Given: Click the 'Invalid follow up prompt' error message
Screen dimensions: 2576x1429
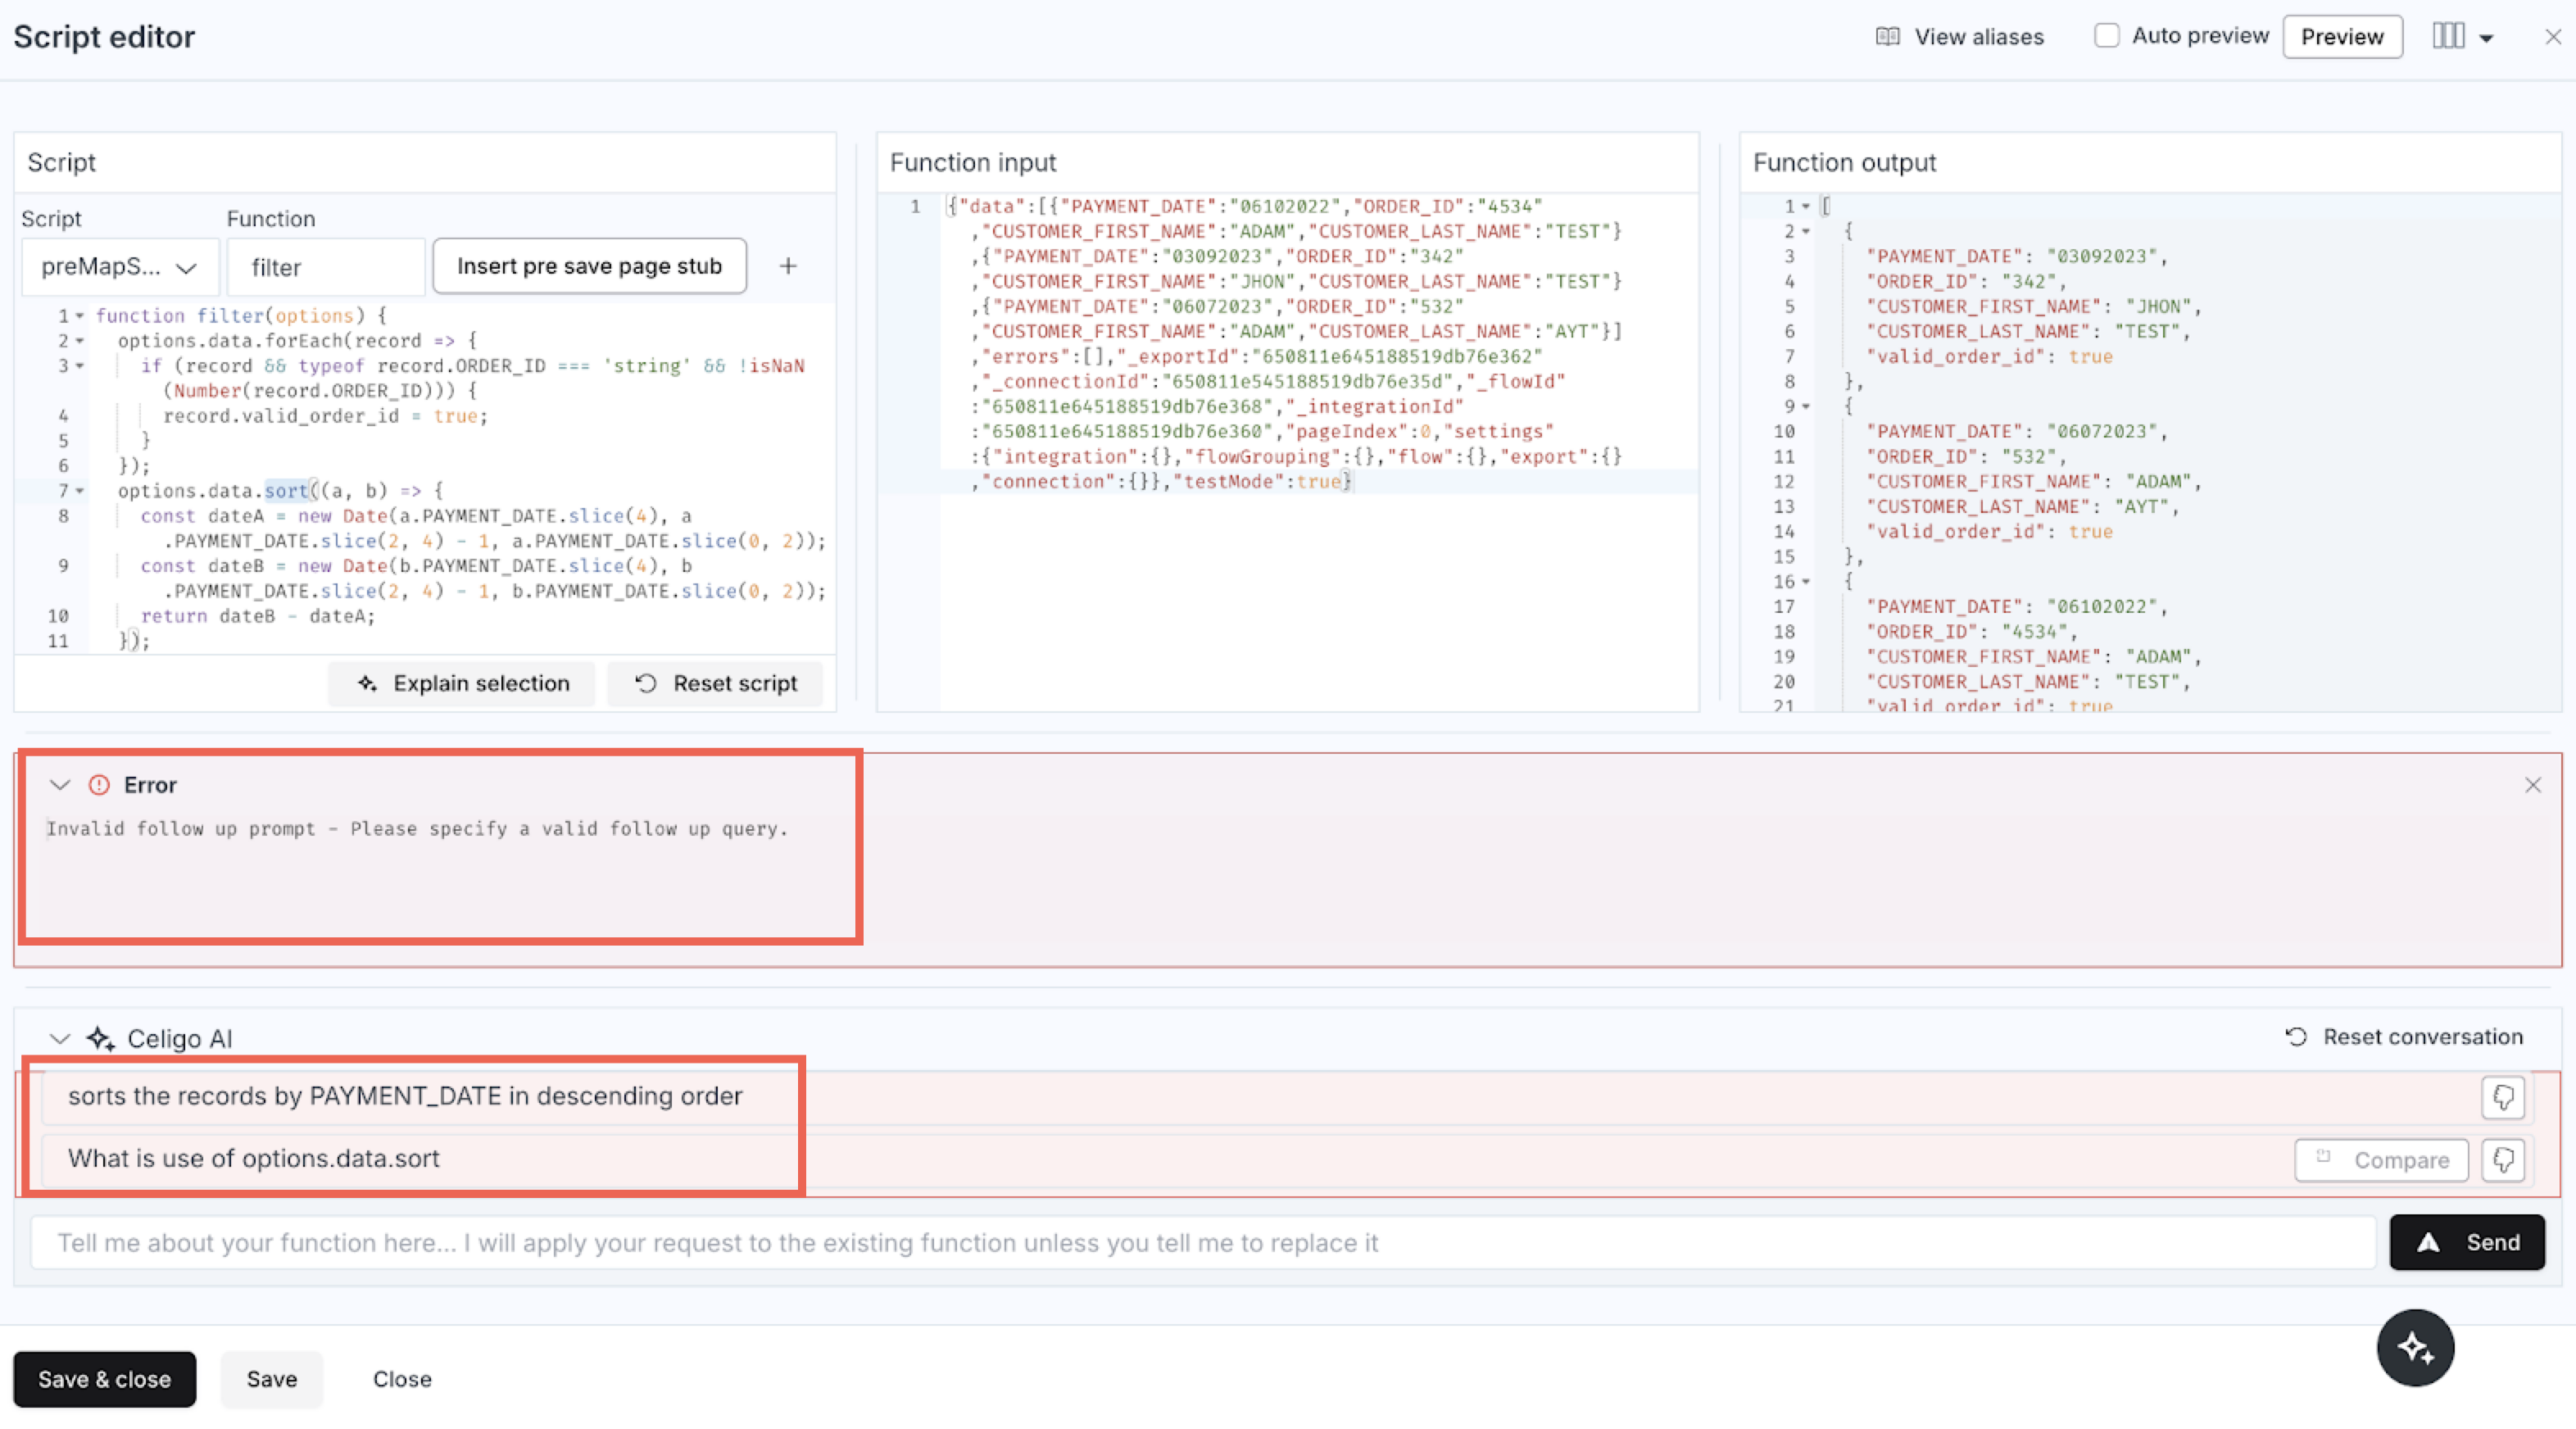Looking at the screenshot, I should [x=417, y=828].
